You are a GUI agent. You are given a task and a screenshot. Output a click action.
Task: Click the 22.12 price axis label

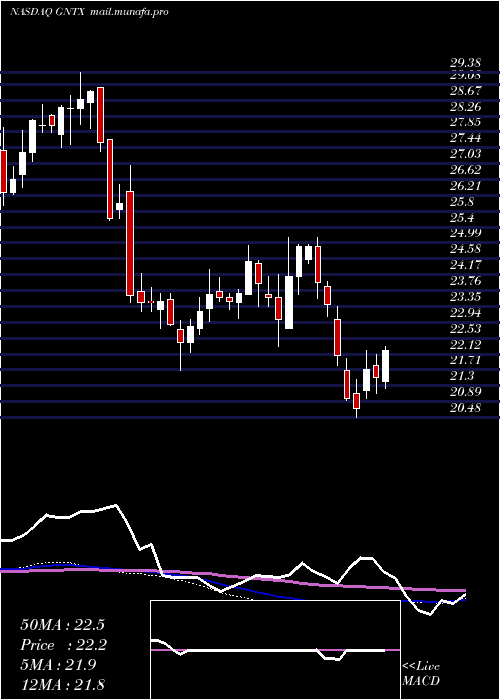point(467,345)
